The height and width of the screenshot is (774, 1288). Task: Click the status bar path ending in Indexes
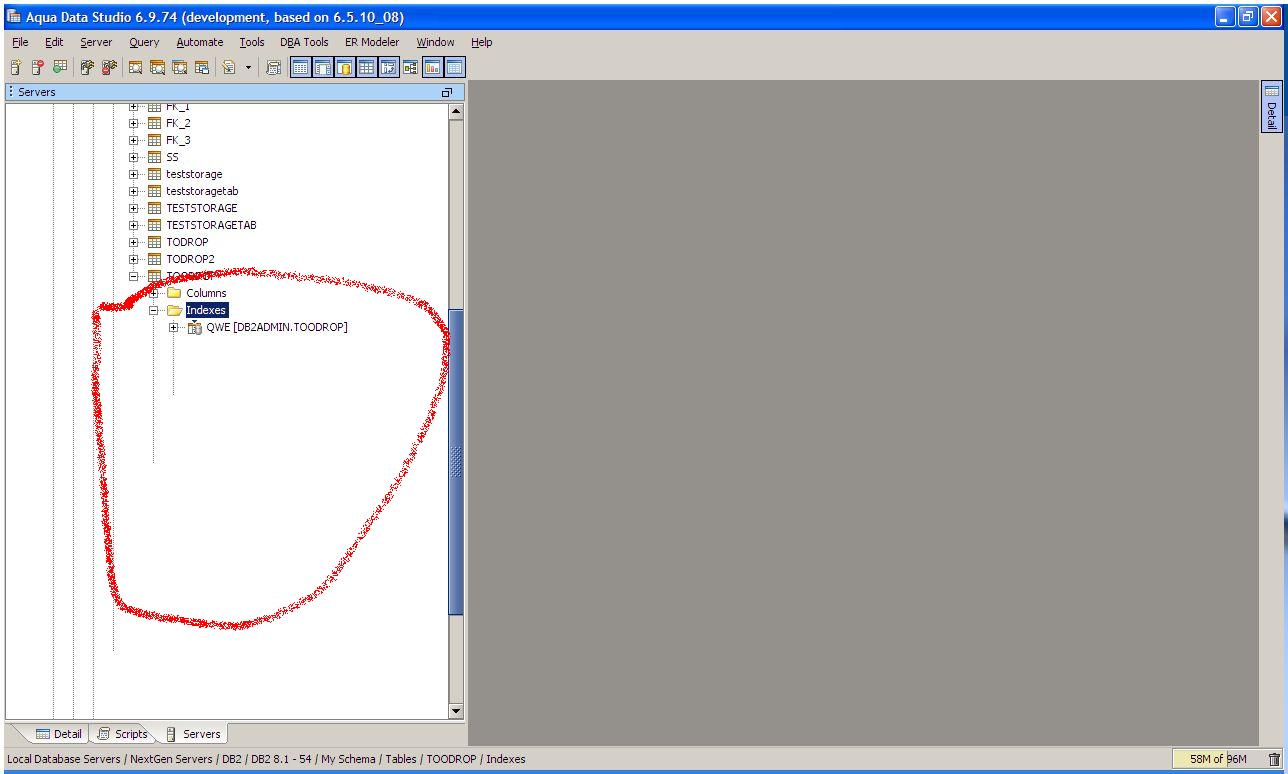click(x=266, y=759)
